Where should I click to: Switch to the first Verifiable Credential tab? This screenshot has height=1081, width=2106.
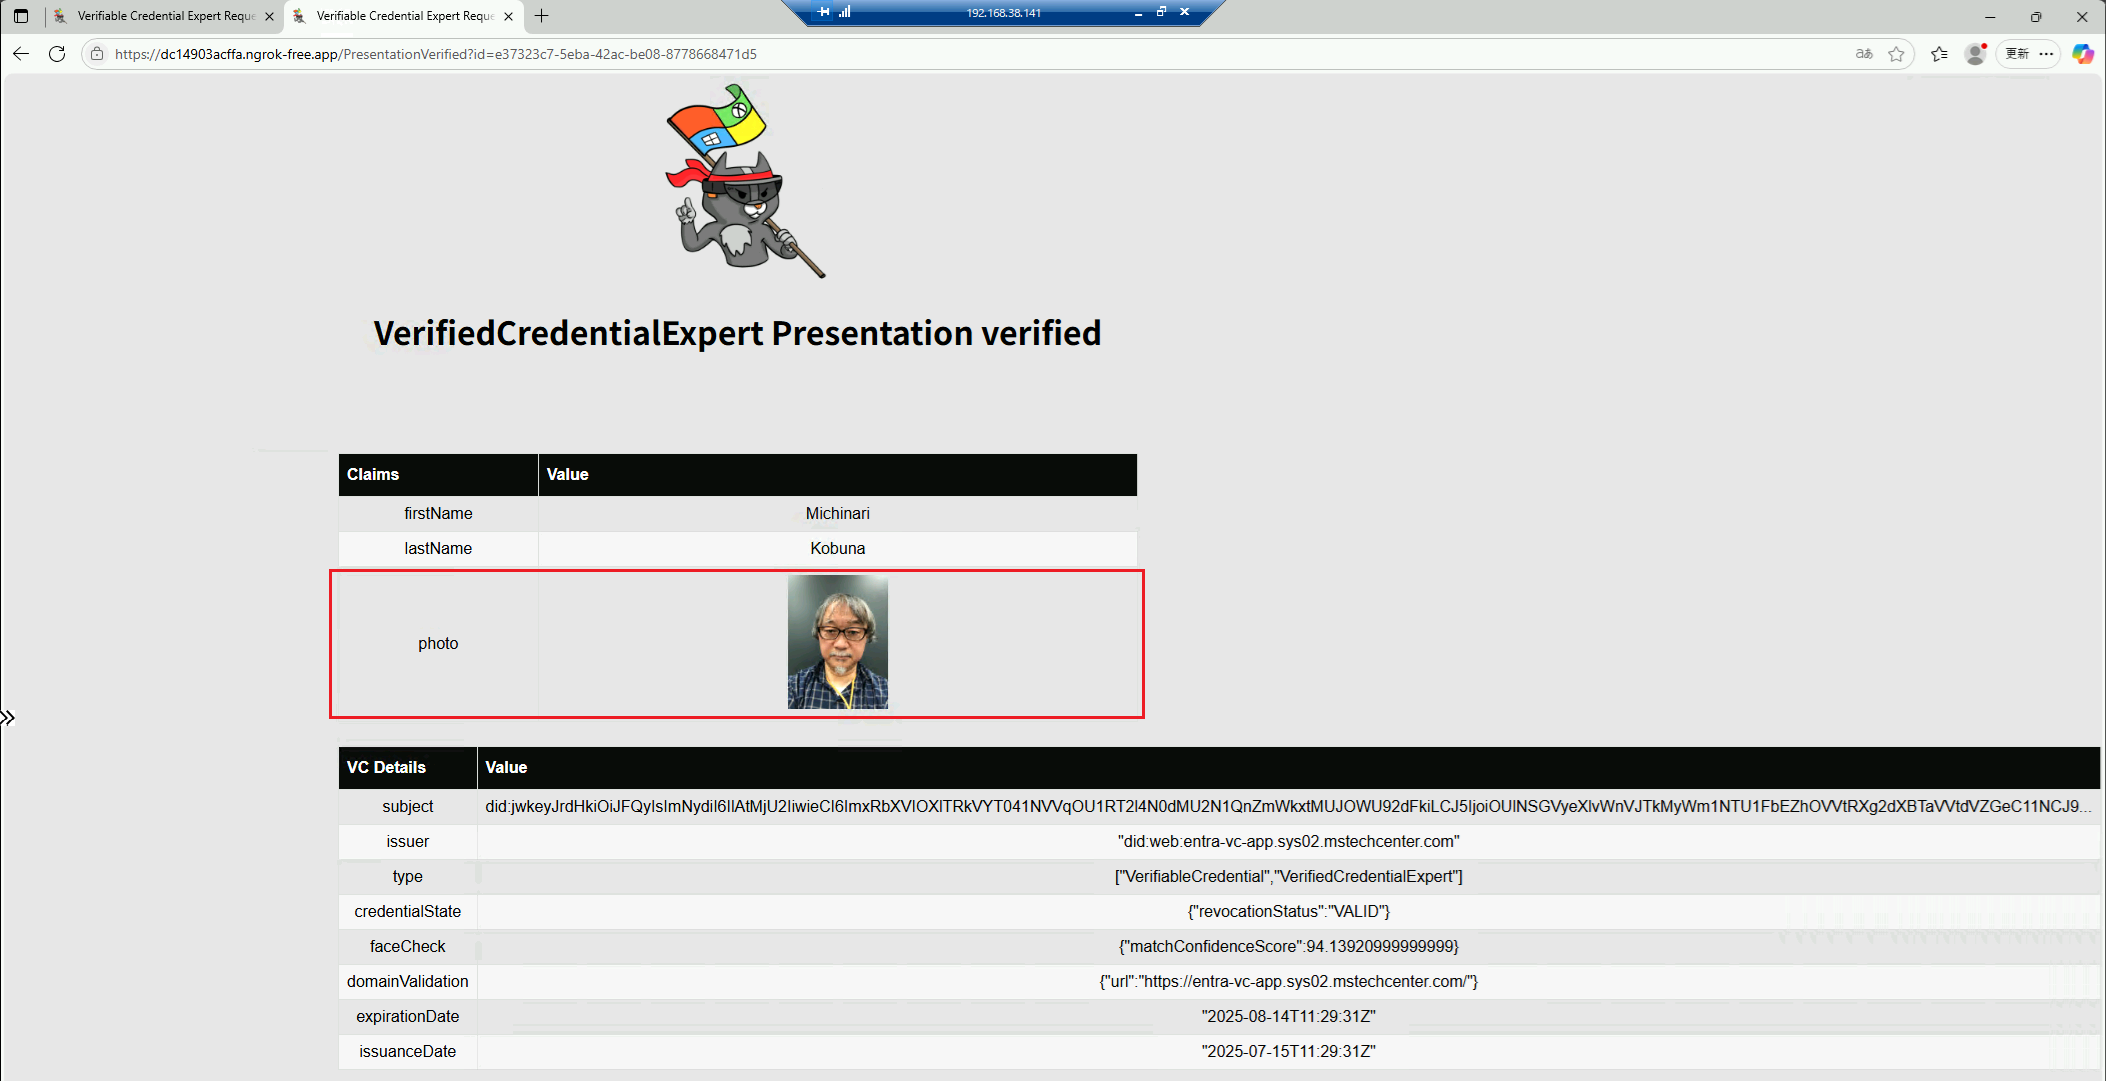tap(165, 16)
